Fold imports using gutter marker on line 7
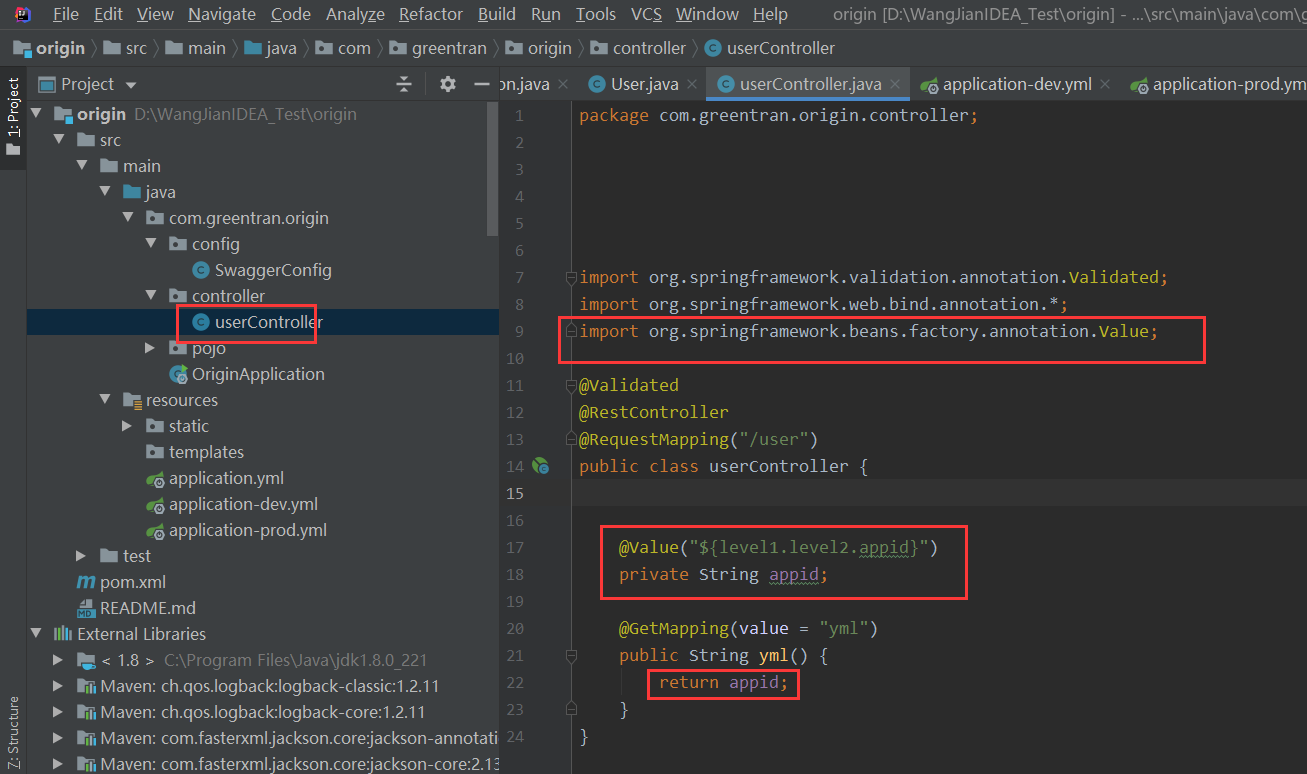The height and width of the screenshot is (774, 1307). [571, 277]
